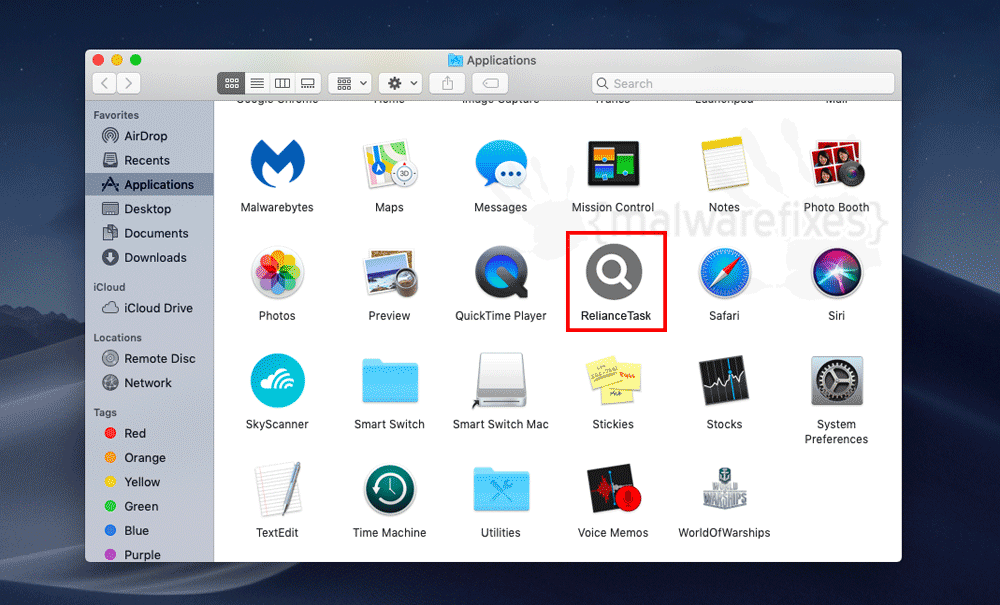The image size is (1000, 605).
Task: Filter by the Yellow tag
Action: click(149, 482)
